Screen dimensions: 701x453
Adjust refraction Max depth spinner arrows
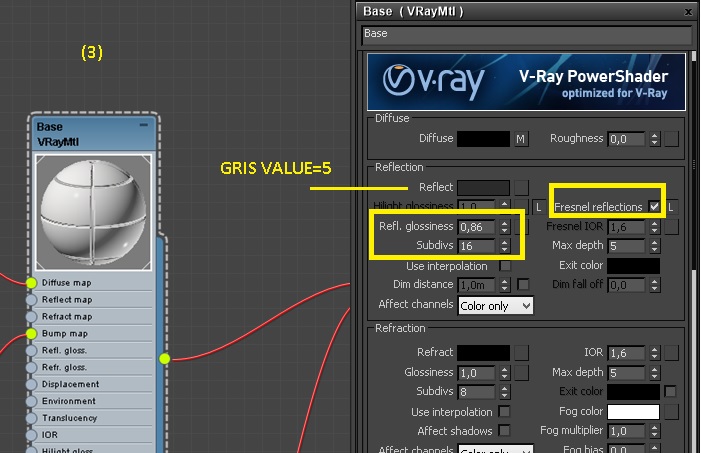[x=655, y=373]
